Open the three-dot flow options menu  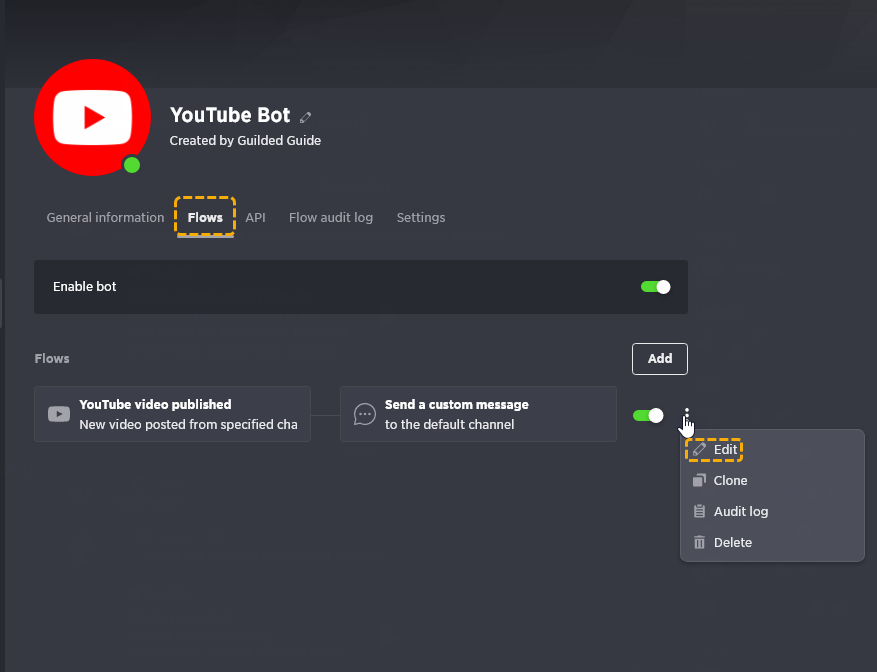pyautogui.click(x=687, y=415)
